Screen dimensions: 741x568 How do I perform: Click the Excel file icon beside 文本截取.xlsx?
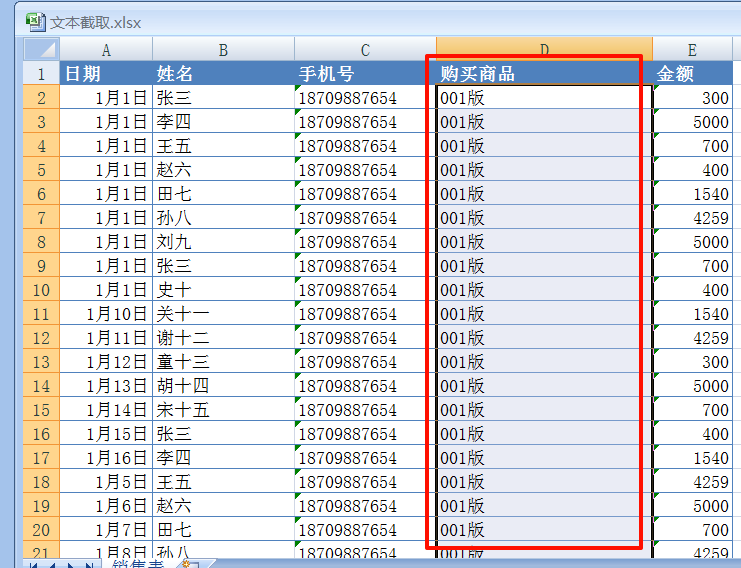point(35,22)
